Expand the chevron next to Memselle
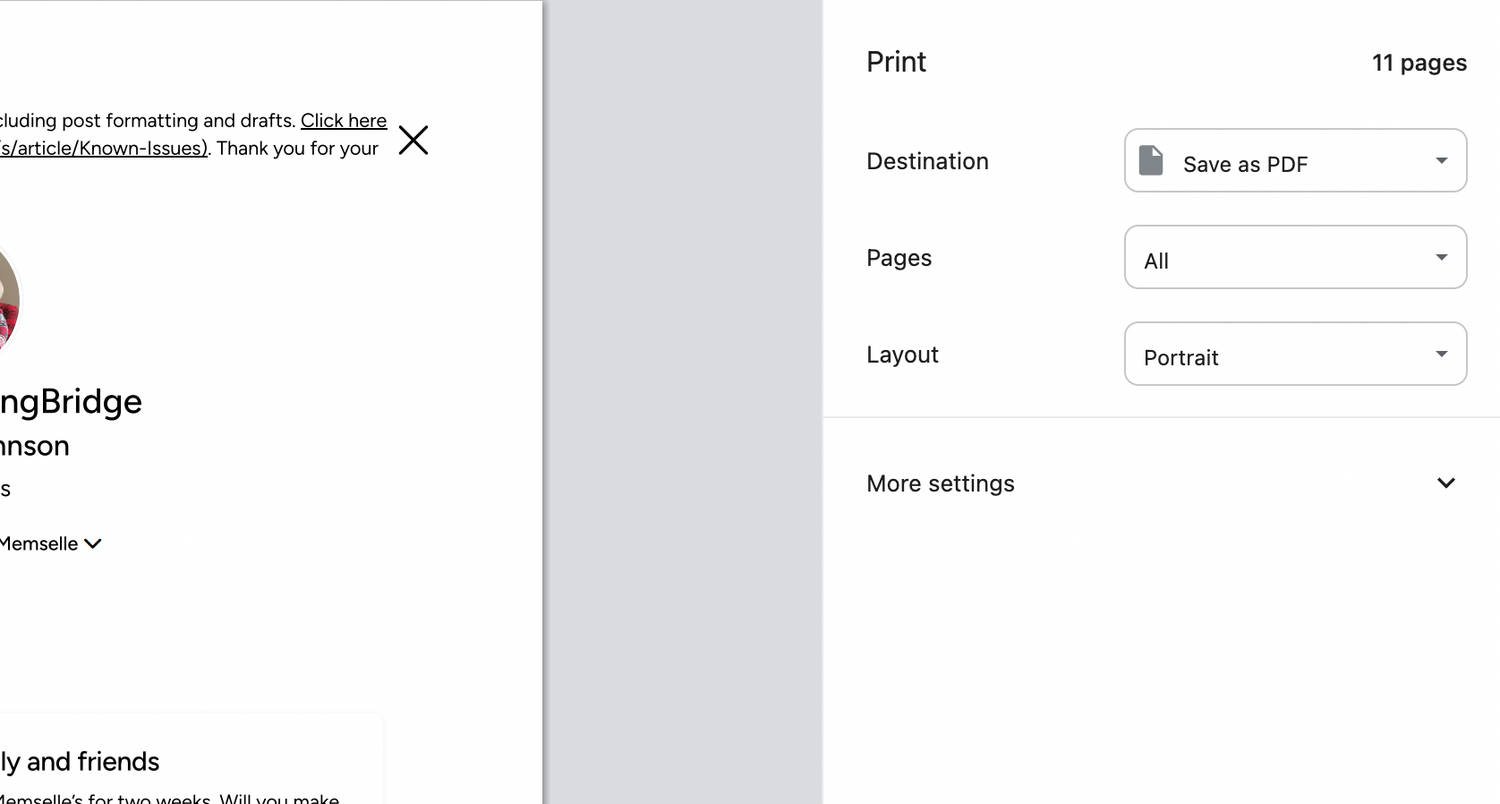 click(93, 544)
